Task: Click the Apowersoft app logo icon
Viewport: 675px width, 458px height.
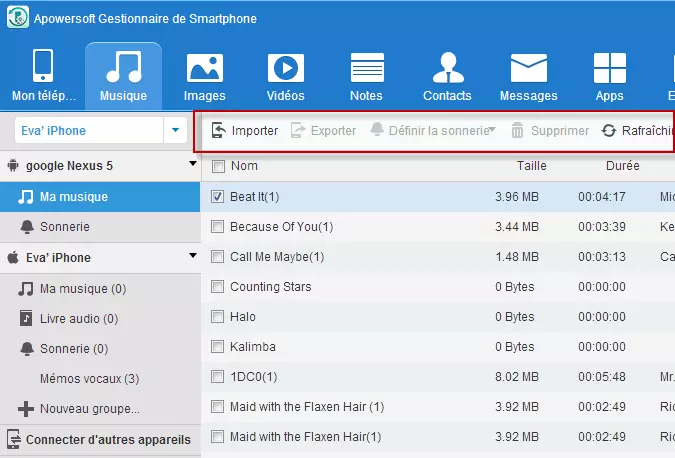Action: coord(18,18)
